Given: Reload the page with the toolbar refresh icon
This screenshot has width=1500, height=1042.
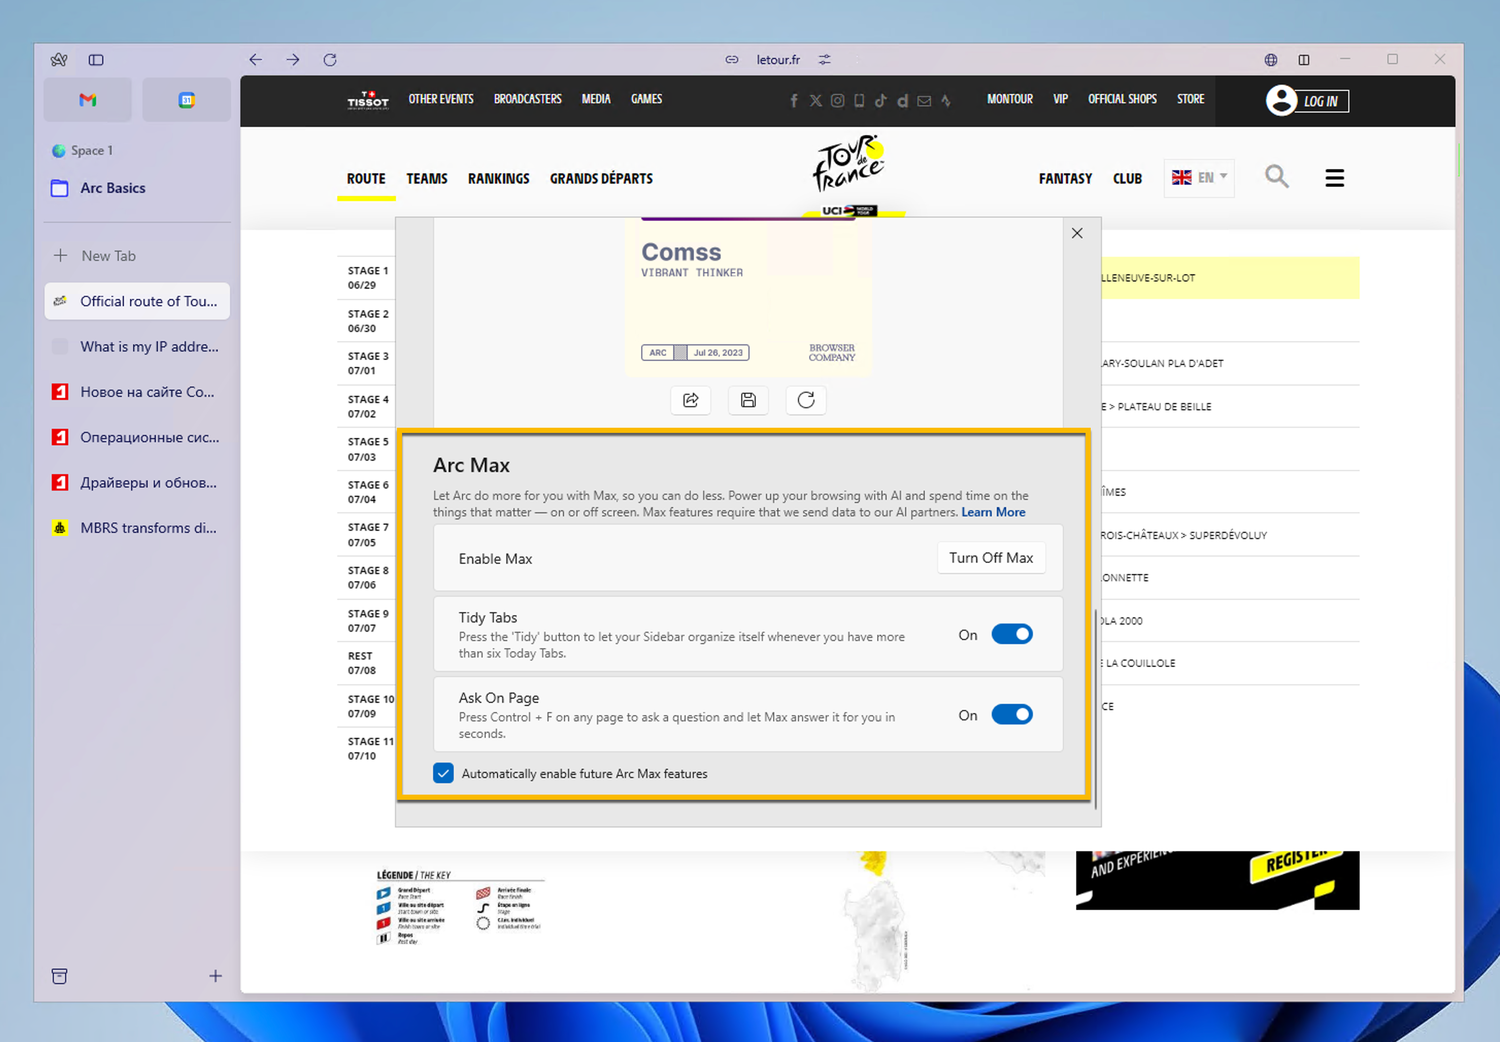Looking at the screenshot, I should [x=330, y=60].
